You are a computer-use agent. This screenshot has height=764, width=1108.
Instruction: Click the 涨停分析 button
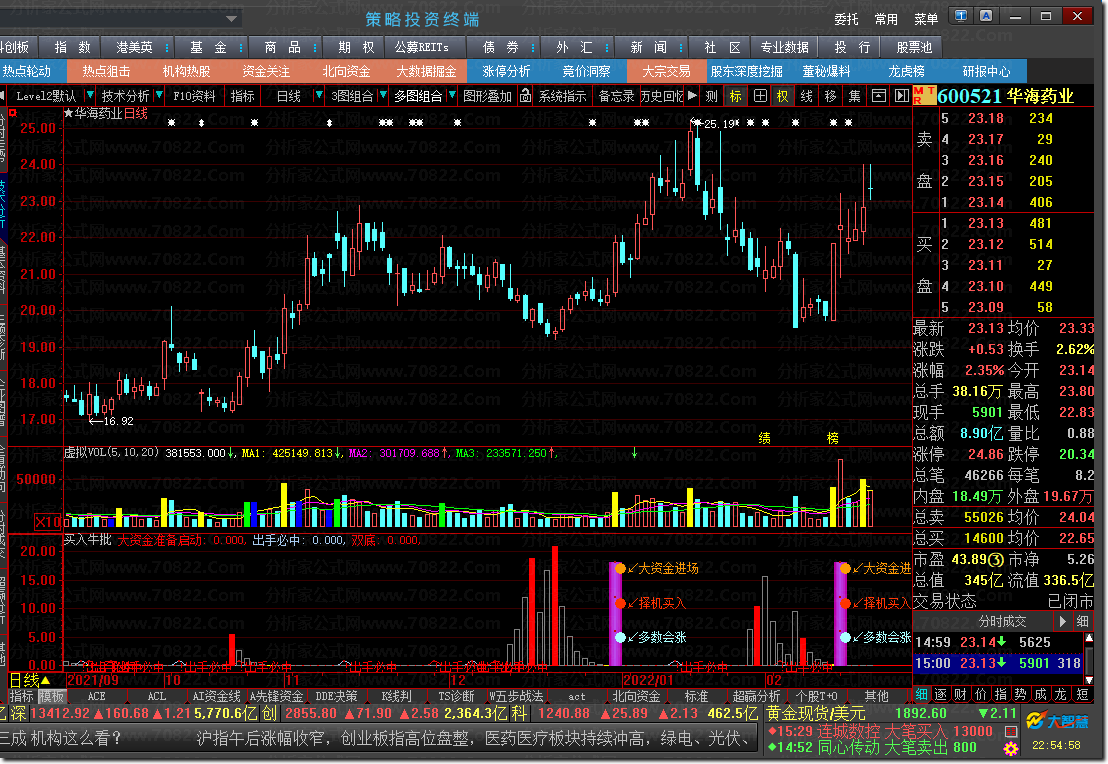506,71
